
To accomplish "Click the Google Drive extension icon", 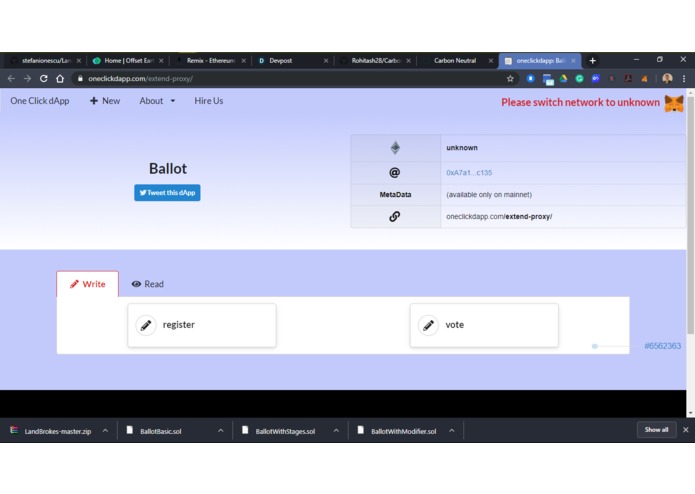I will point(563,78).
